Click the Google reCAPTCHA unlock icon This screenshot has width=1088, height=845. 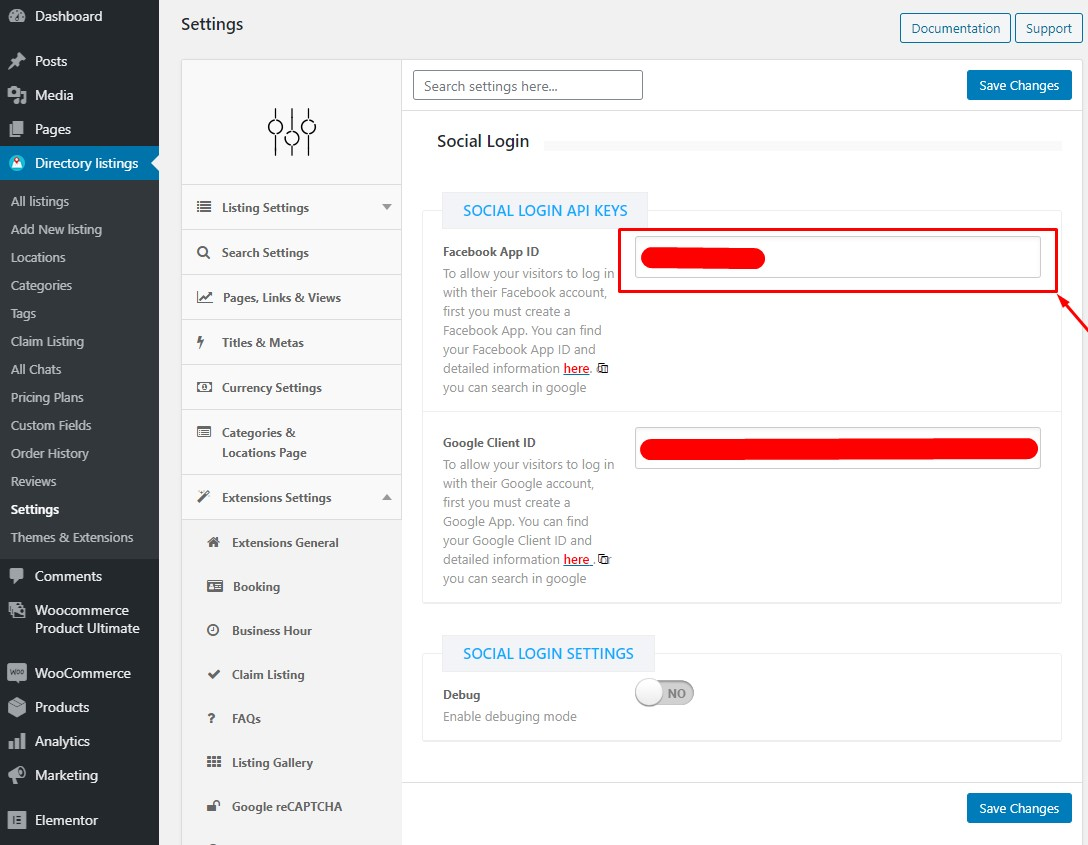(x=214, y=806)
